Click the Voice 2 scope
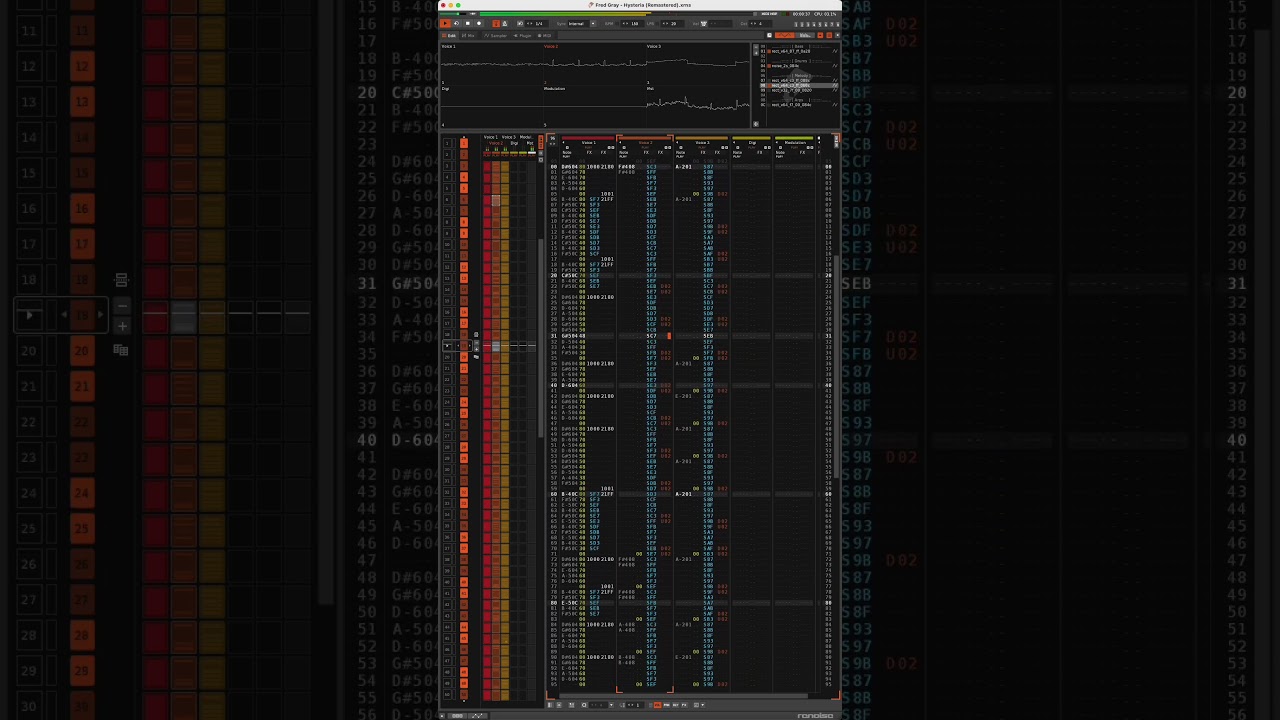The height and width of the screenshot is (720, 1280). pyautogui.click(x=595, y=66)
